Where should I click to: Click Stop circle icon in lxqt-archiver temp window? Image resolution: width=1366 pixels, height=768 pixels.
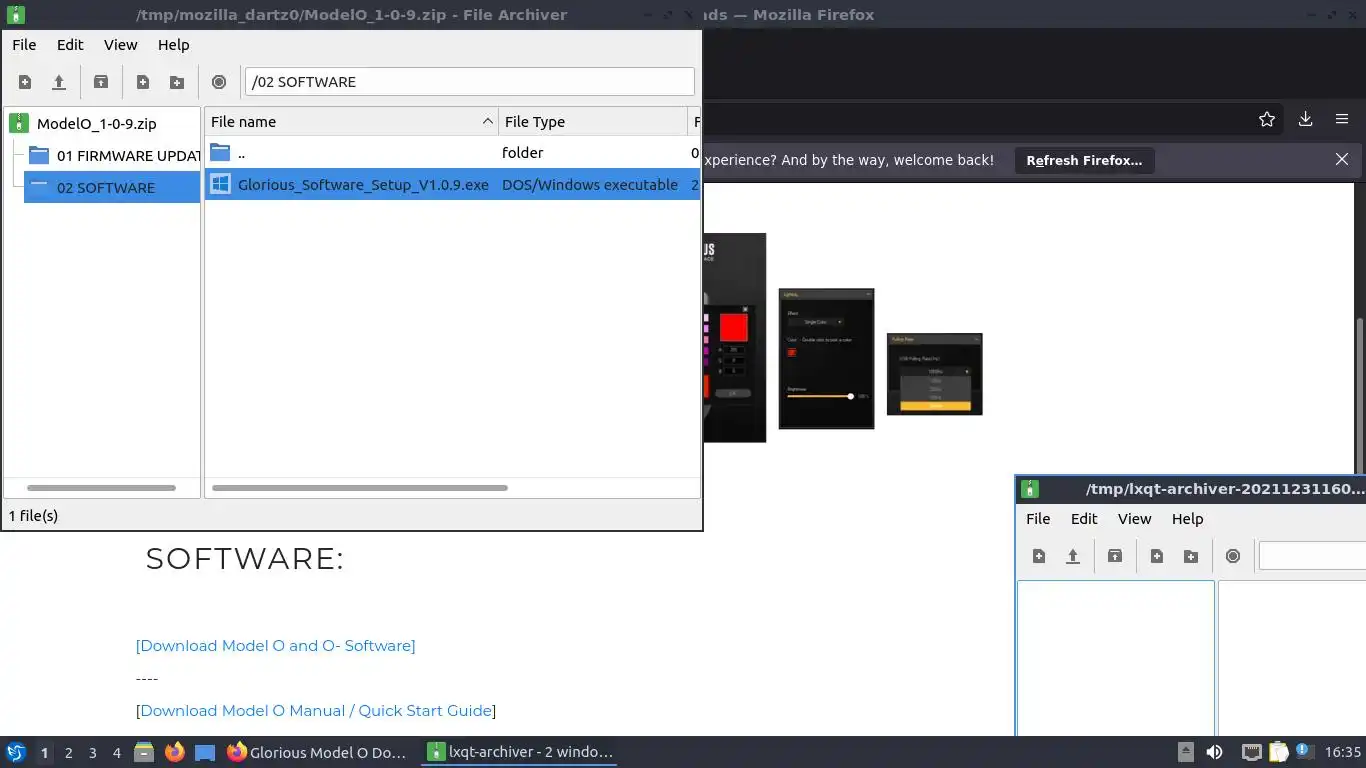coord(1233,556)
